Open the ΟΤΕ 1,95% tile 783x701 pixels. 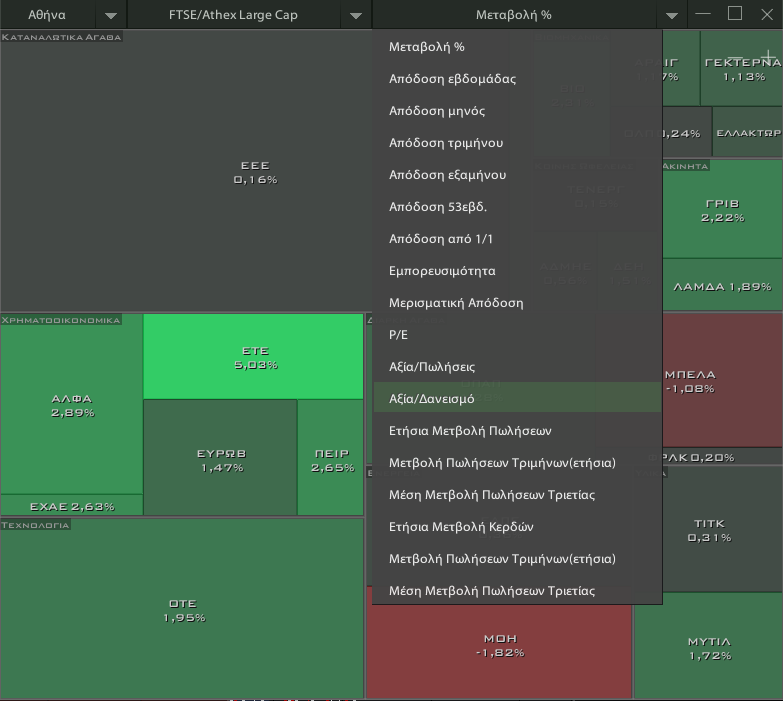(x=182, y=609)
